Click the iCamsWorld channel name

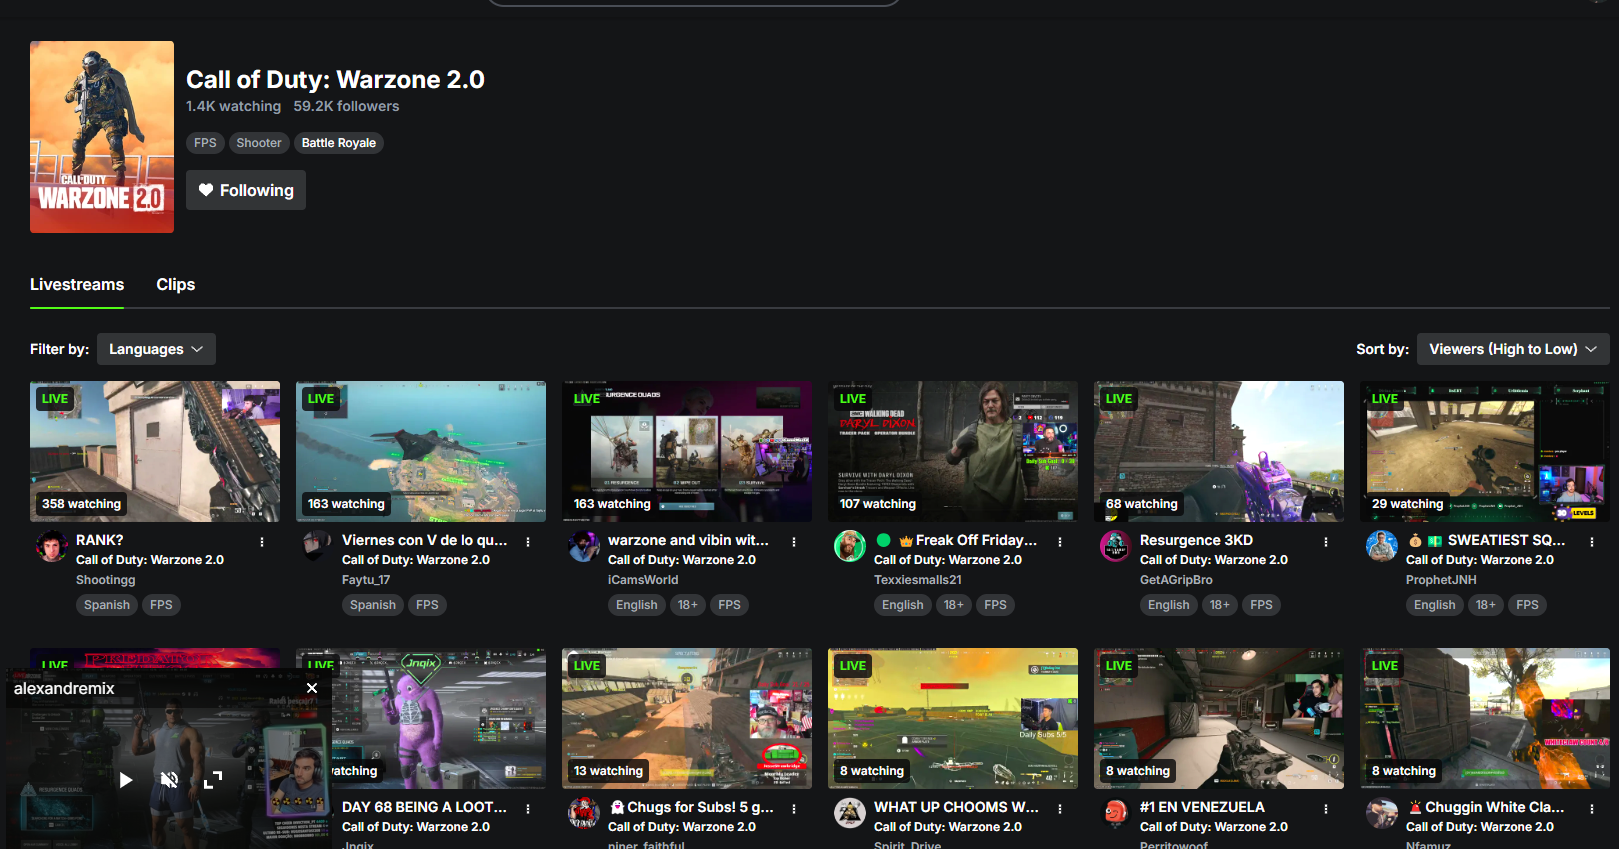pos(643,580)
